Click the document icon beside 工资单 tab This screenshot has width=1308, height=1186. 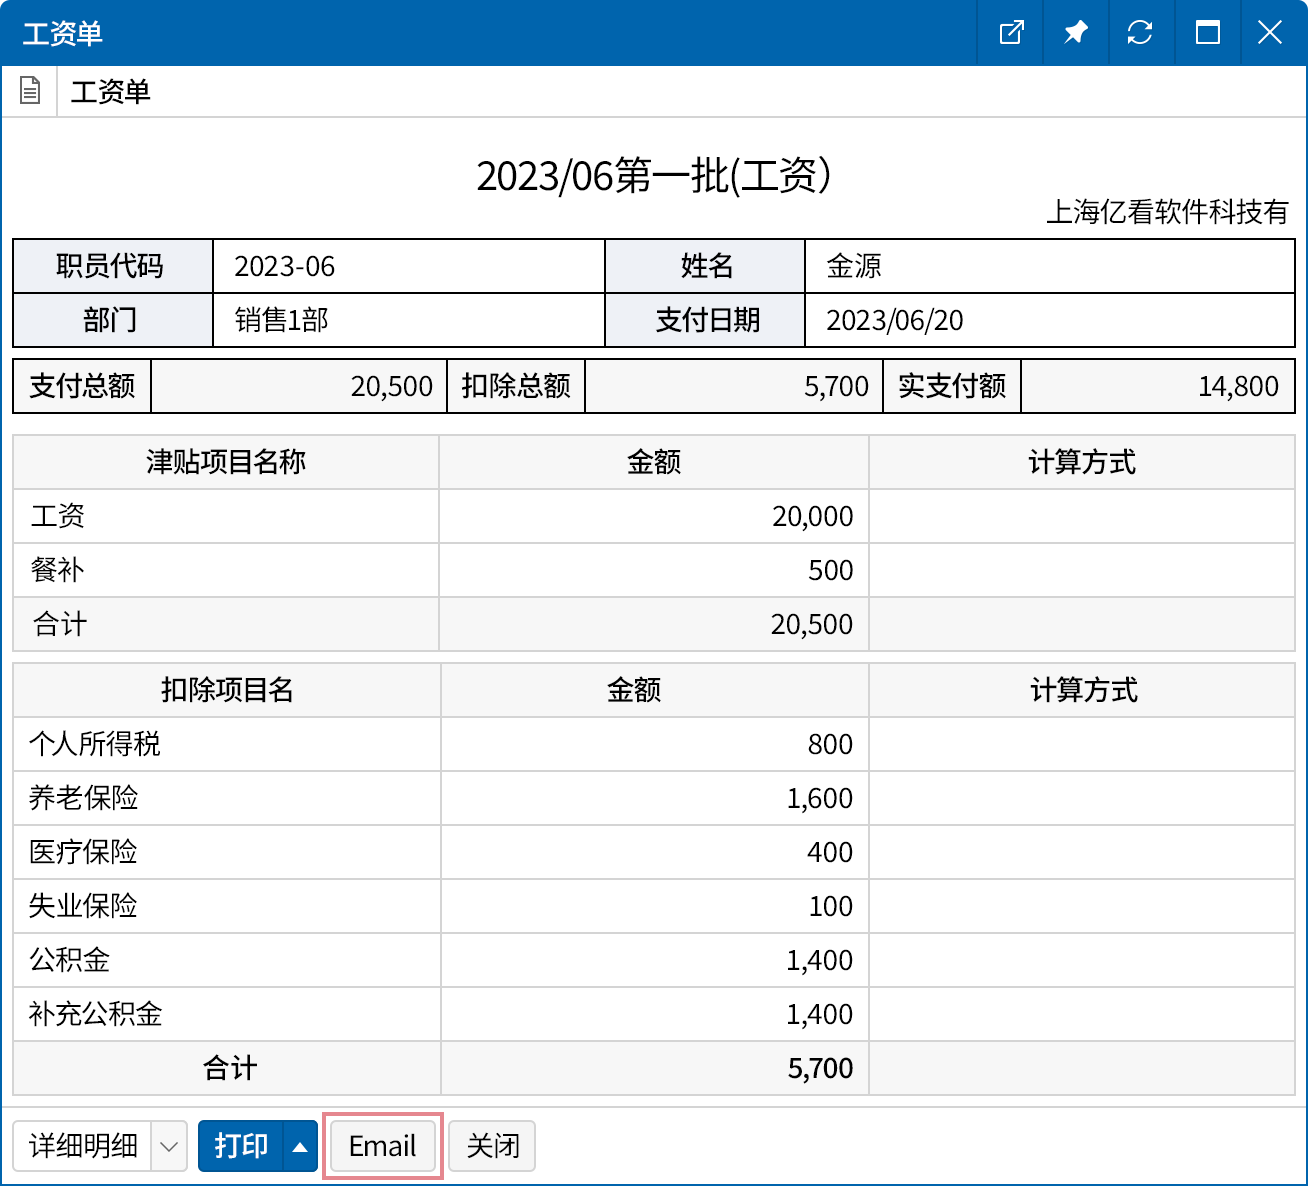(x=30, y=91)
